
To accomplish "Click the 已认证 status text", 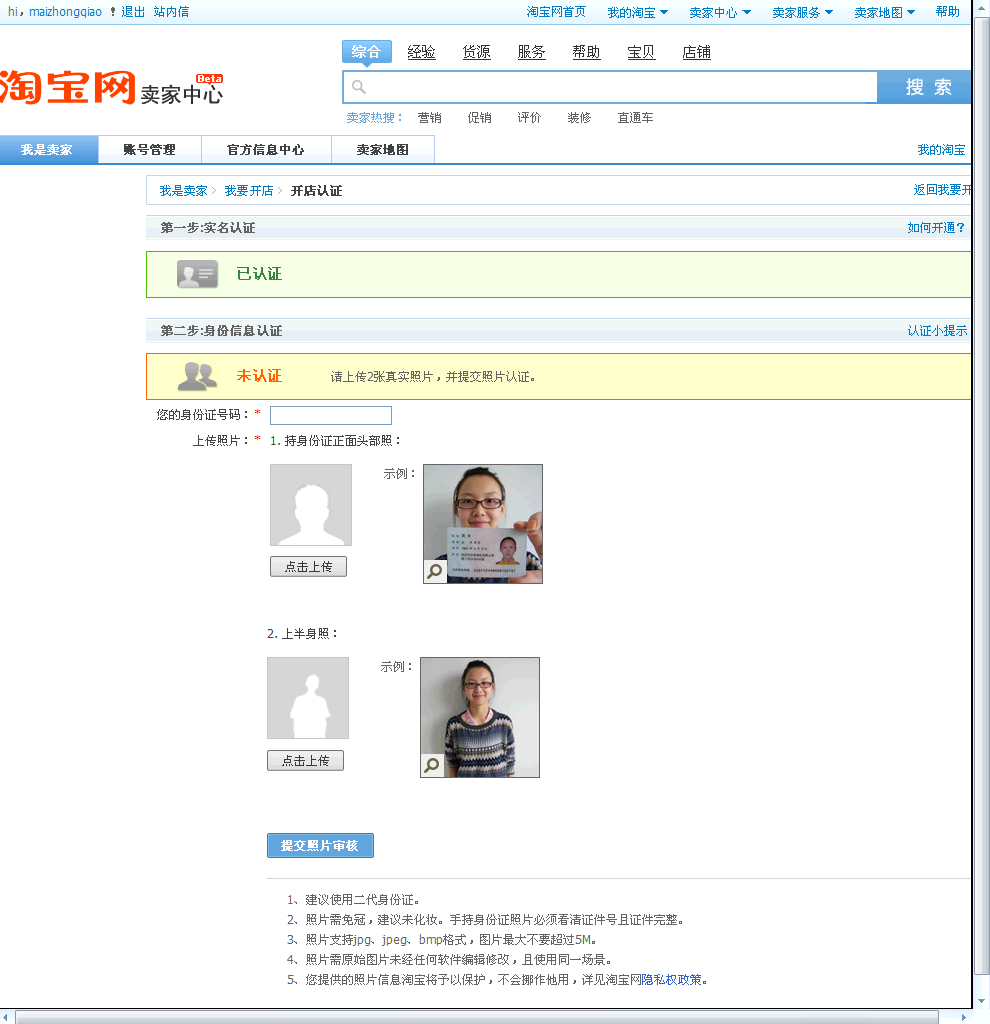I will (x=259, y=274).
